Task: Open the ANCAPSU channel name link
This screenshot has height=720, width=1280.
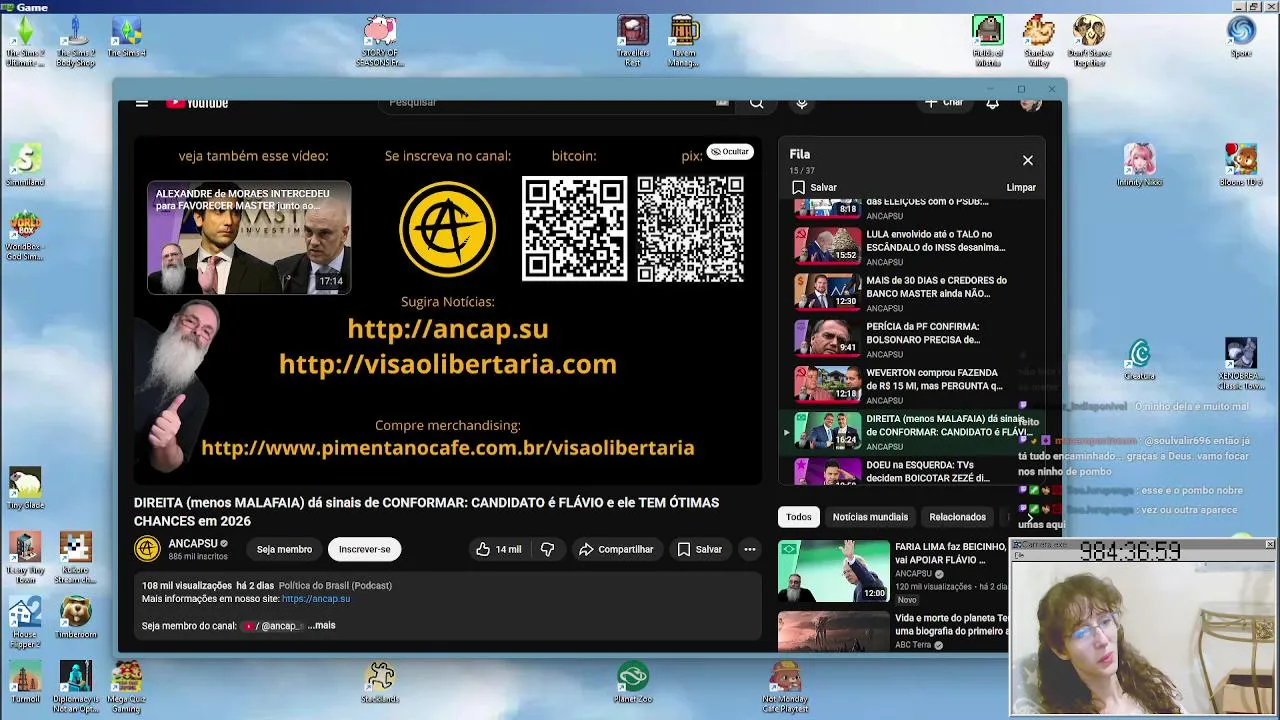Action: [193, 544]
